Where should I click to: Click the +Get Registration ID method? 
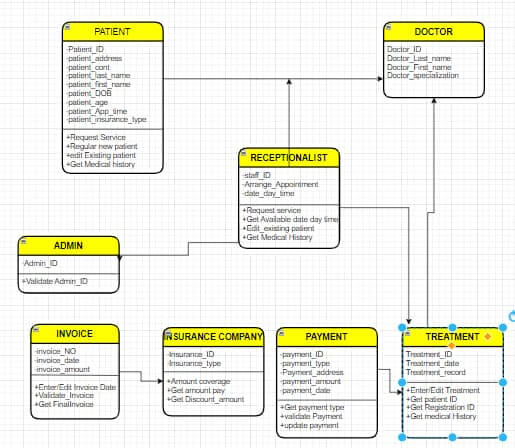pyautogui.click(x=440, y=407)
